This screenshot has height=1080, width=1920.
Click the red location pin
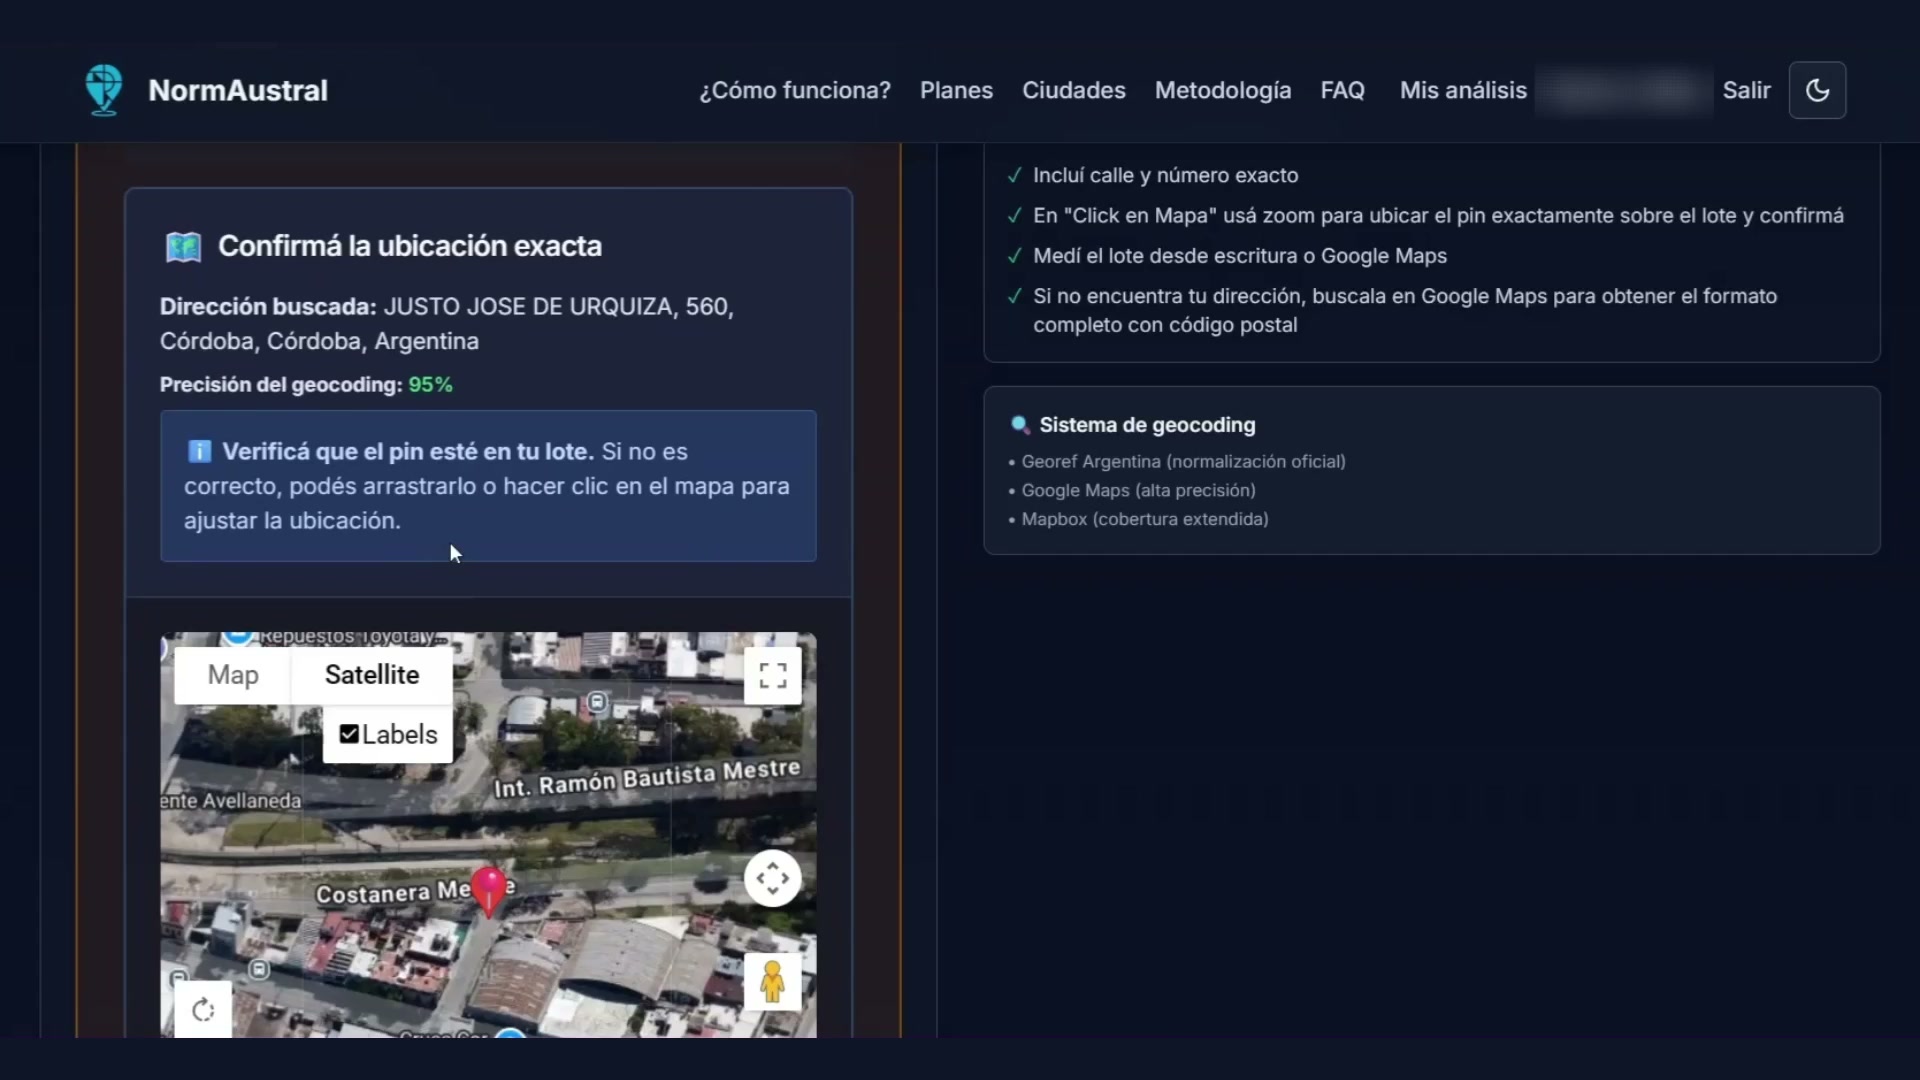[489, 889]
